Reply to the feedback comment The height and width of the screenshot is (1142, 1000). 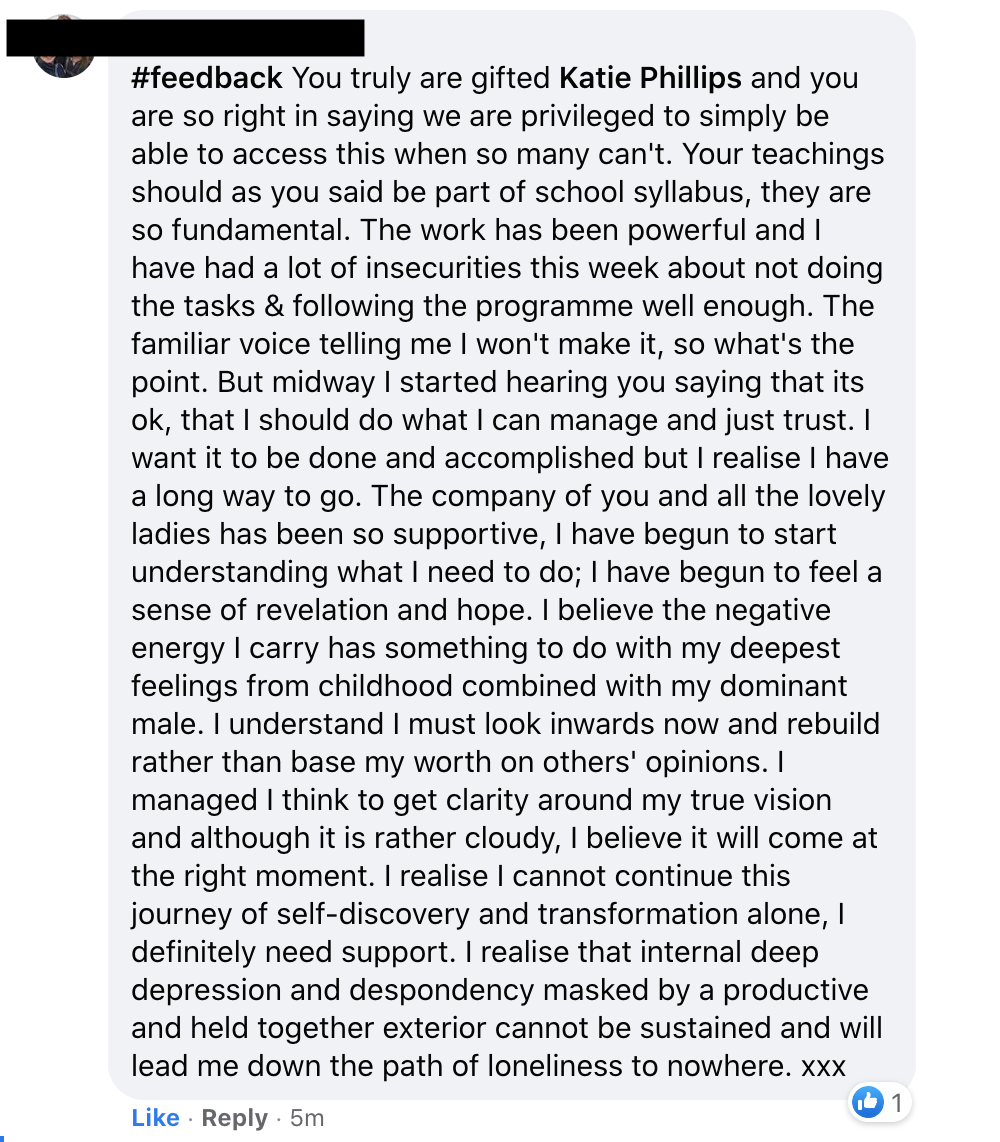click(x=234, y=1118)
